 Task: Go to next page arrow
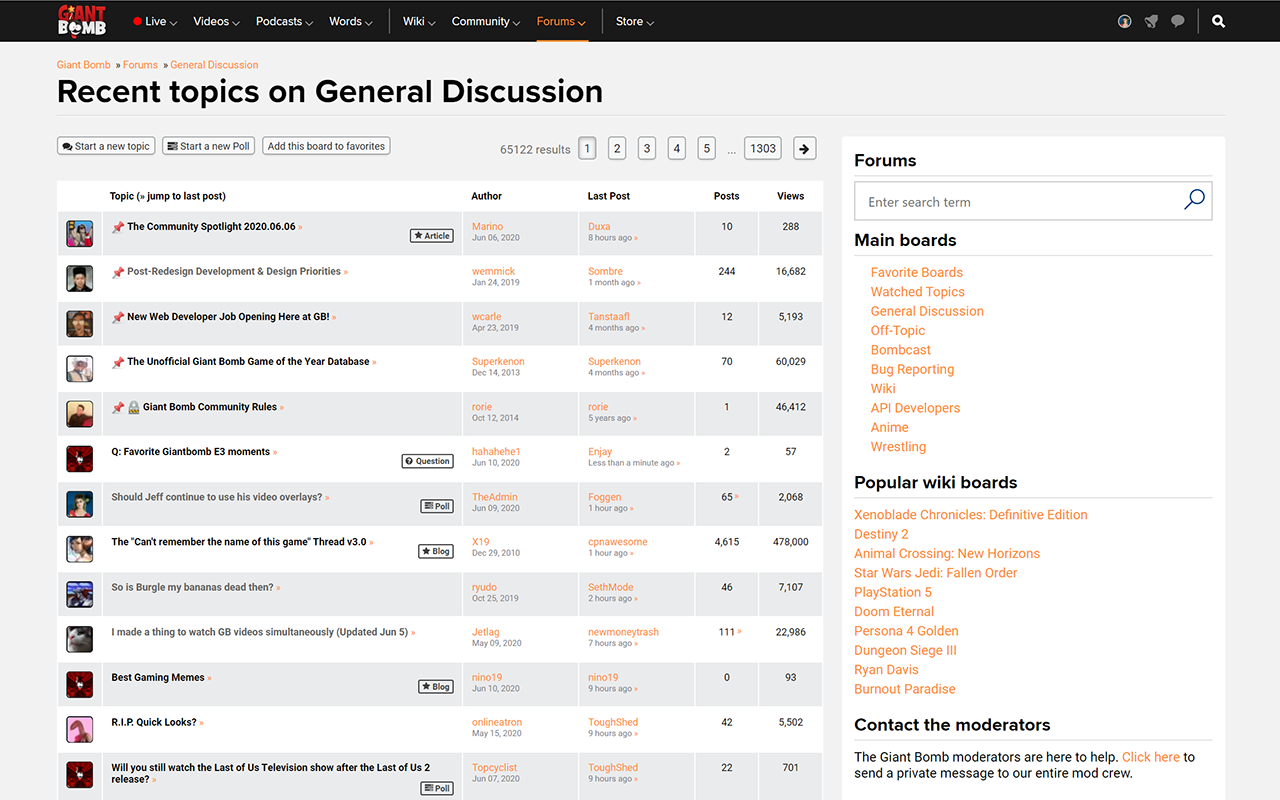point(805,148)
